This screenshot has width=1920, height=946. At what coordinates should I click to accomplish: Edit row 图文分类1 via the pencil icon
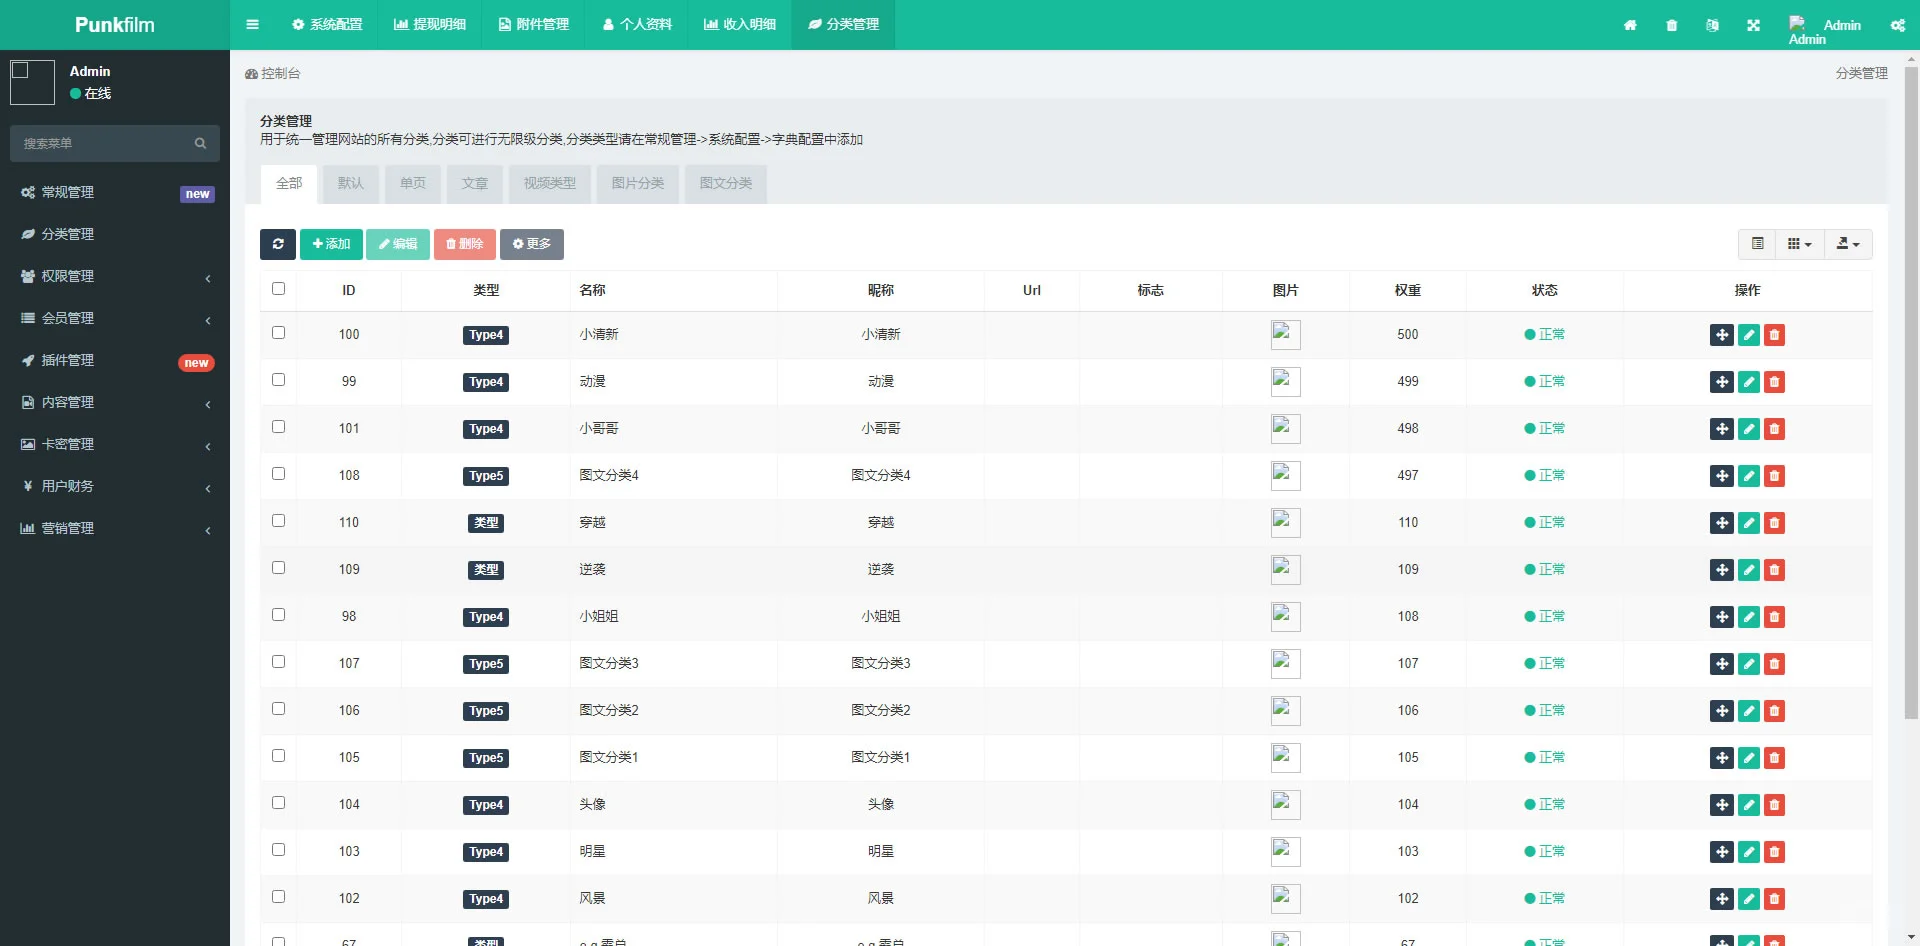[x=1748, y=758]
